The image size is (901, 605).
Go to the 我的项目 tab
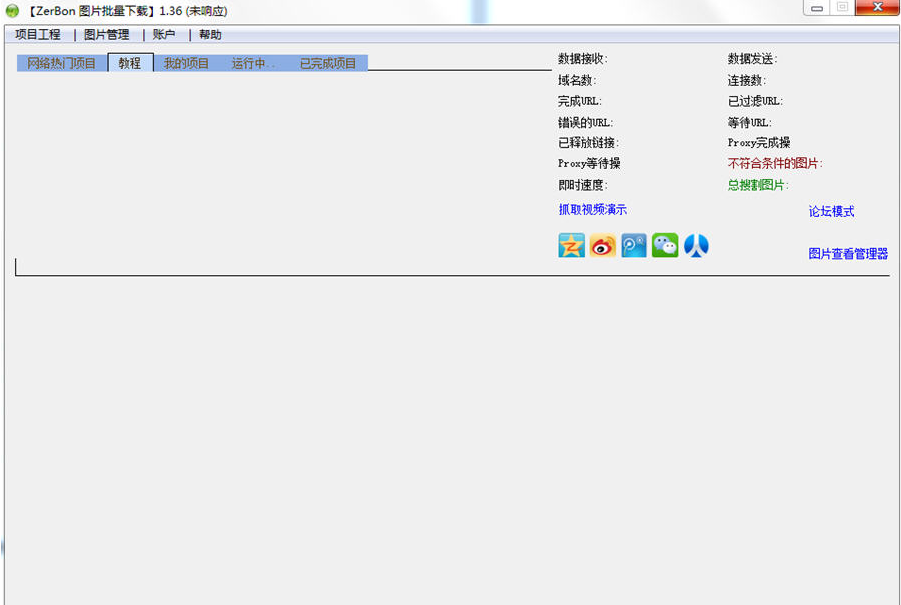coord(187,63)
